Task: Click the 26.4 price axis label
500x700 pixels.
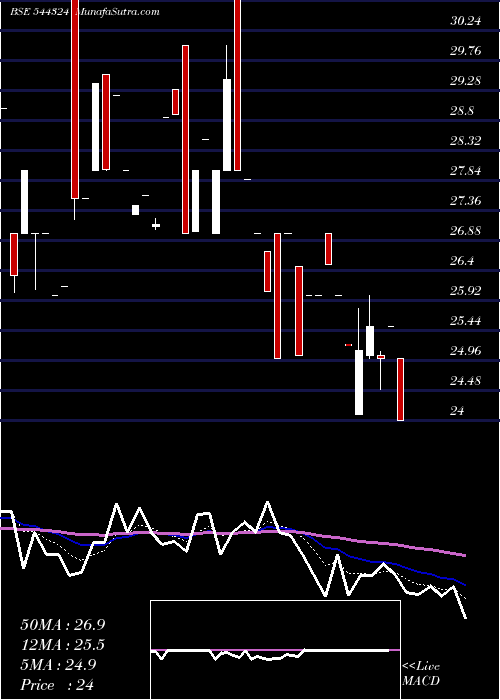Action: [462, 261]
